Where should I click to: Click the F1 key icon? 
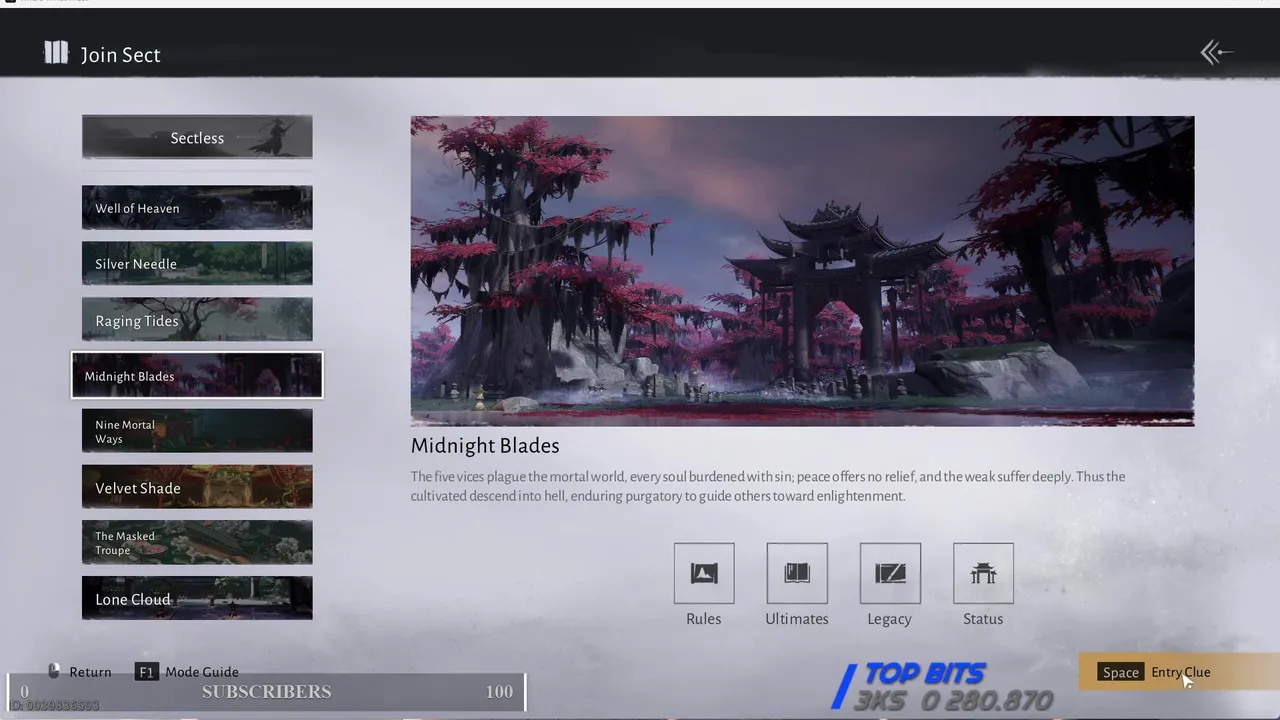(x=146, y=672)
